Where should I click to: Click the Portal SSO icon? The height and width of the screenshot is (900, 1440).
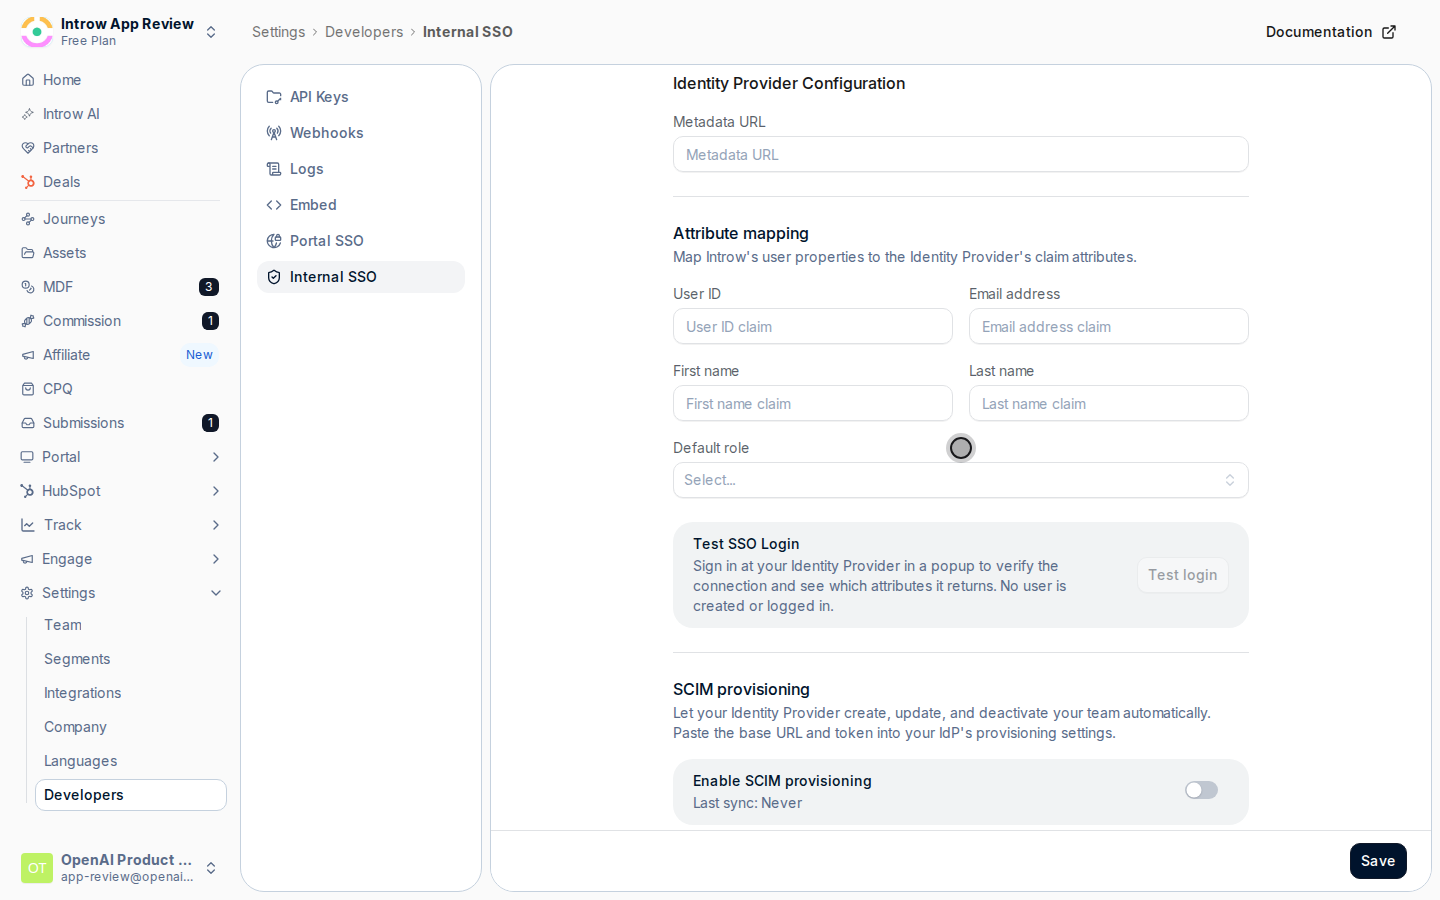tap(274, 241)
